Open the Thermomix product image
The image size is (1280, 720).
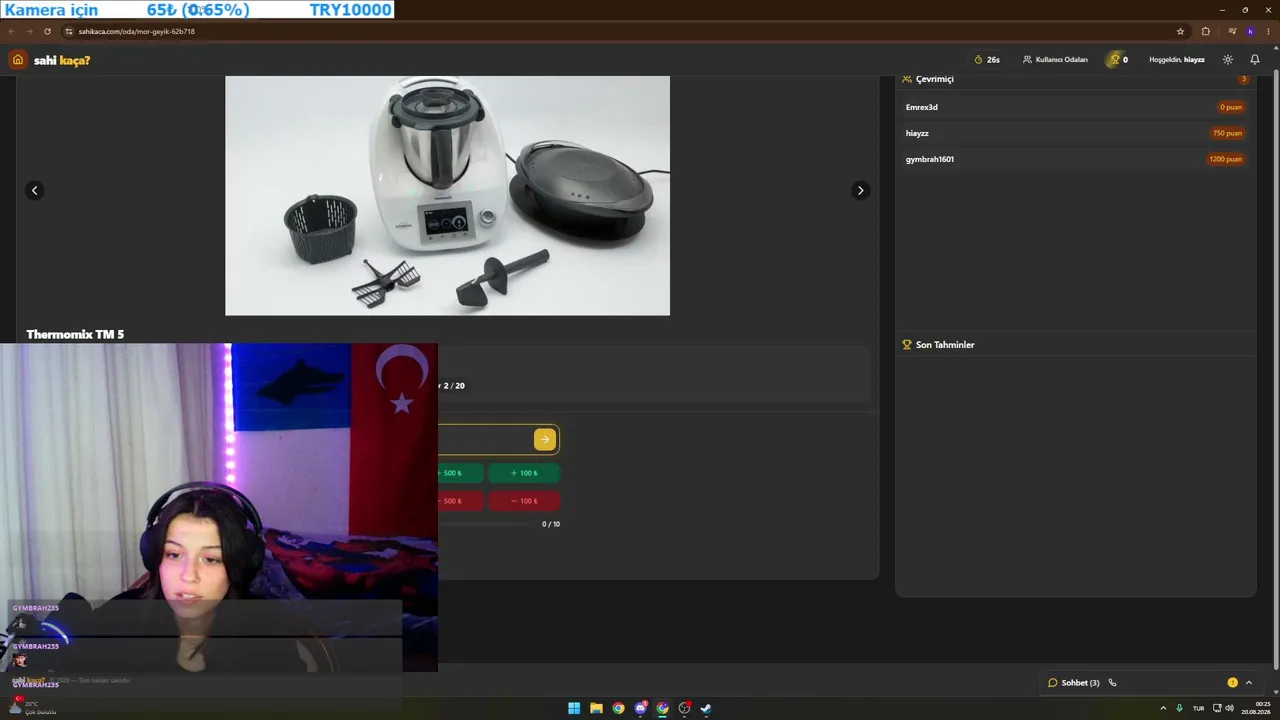tap(447, 196)
